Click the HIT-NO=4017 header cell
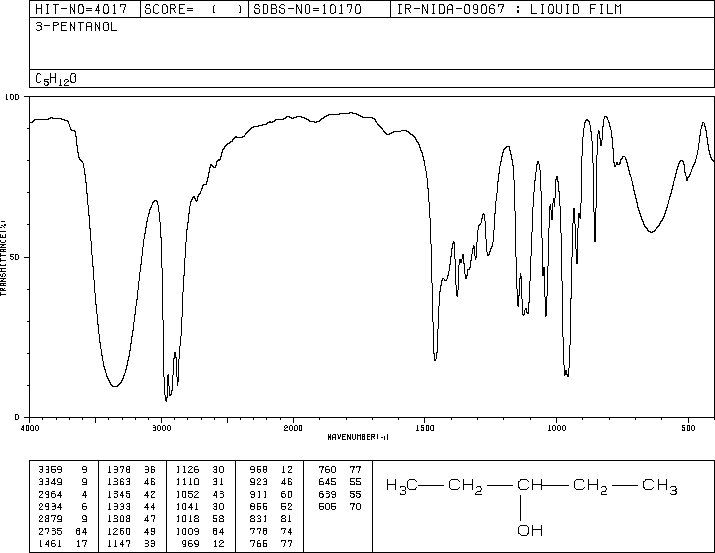 (85, 9)
